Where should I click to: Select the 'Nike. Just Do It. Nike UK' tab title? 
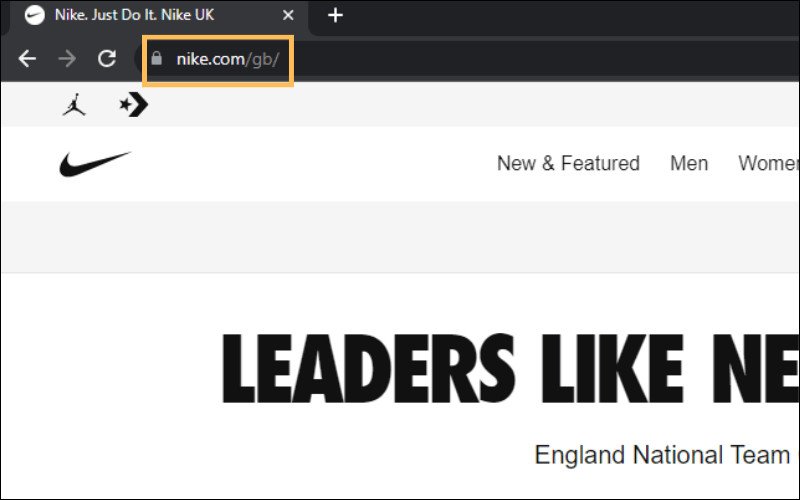point(148,16)
